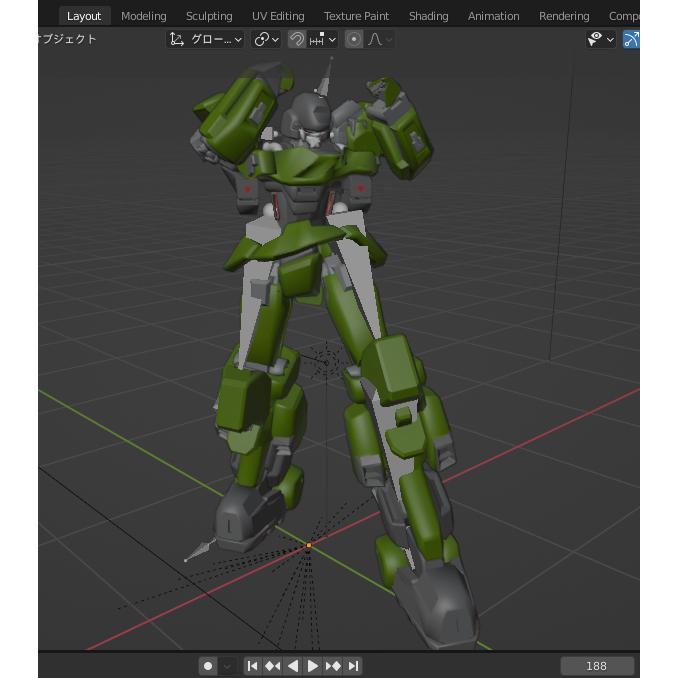Toggle the snap magnet icon

click(297, 39)
